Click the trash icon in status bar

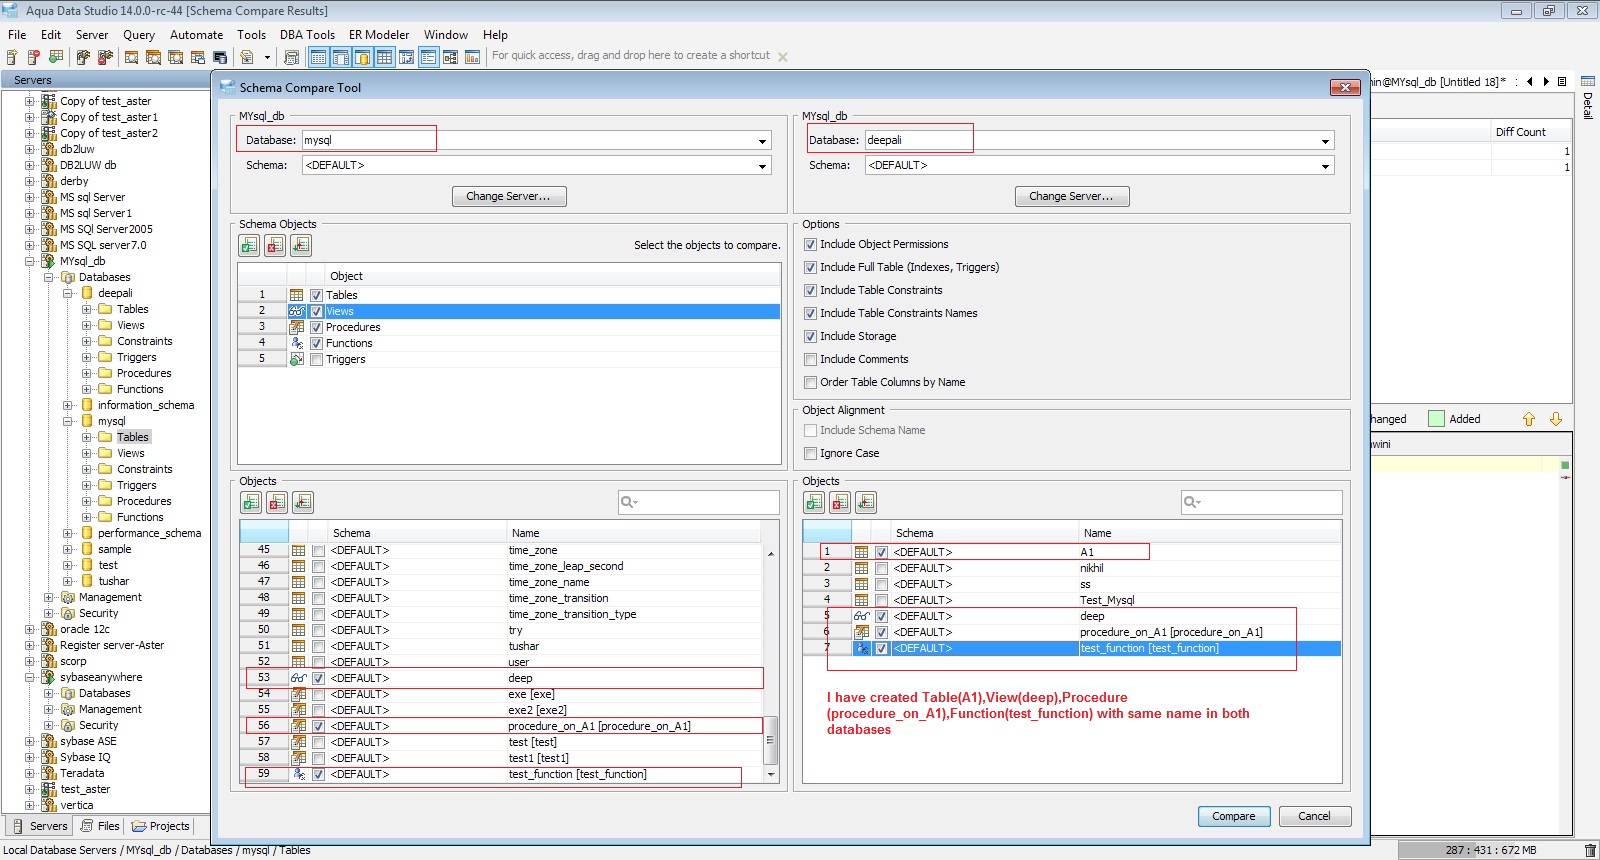(x=1590, y=850)
